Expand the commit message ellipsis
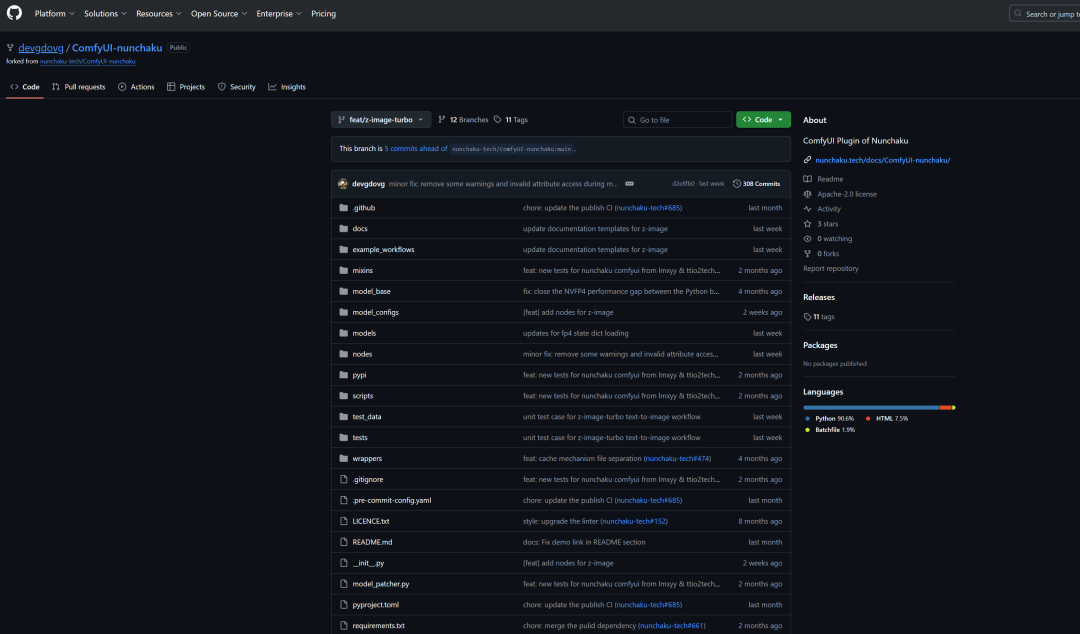Screen dimensions: 1080x634 630,184
